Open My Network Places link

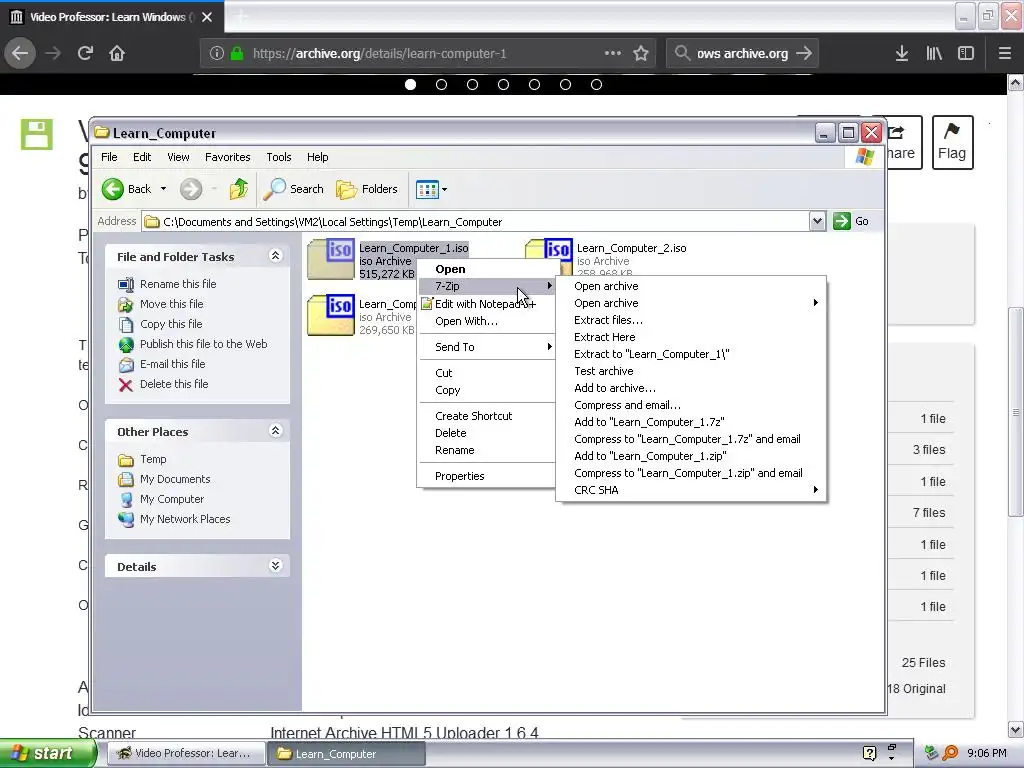185,519
